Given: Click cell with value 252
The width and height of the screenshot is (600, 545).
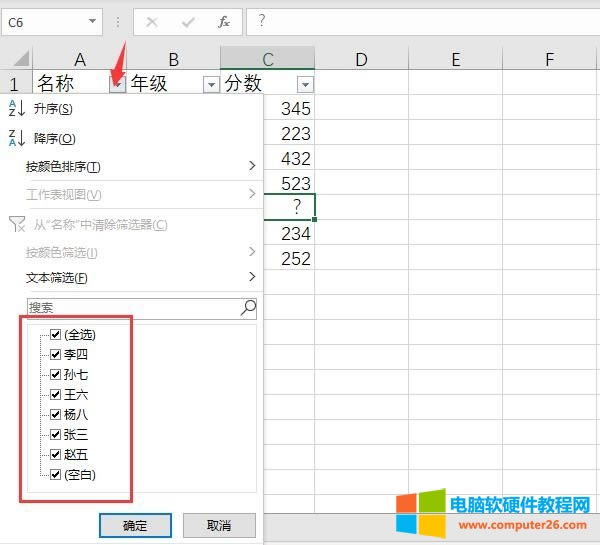Looking at the screenshot, I should [x=289, y=258].
